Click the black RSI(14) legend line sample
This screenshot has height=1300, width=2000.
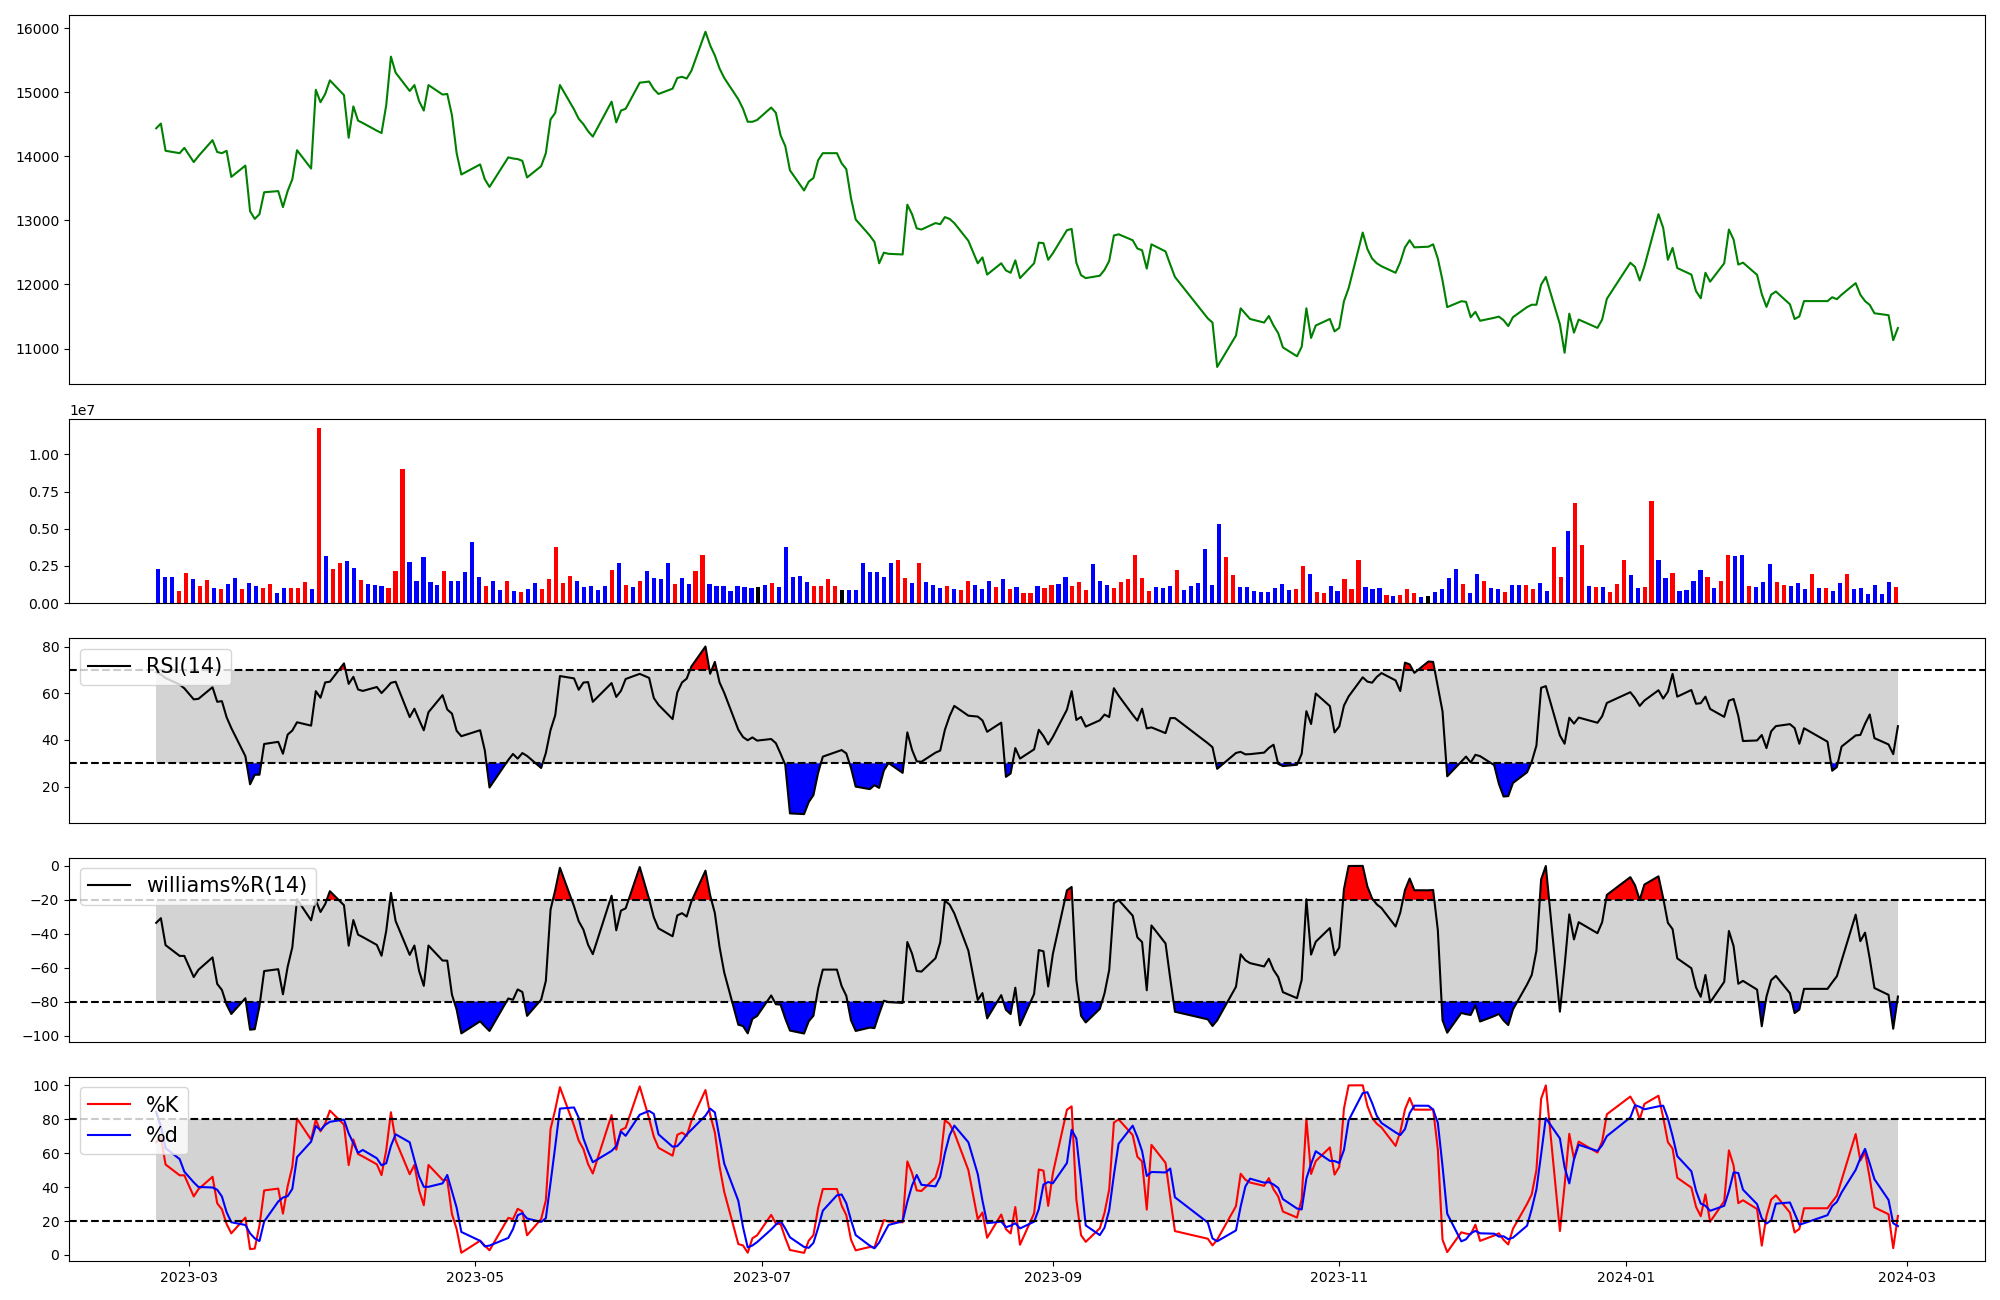[x=109, y=666]
